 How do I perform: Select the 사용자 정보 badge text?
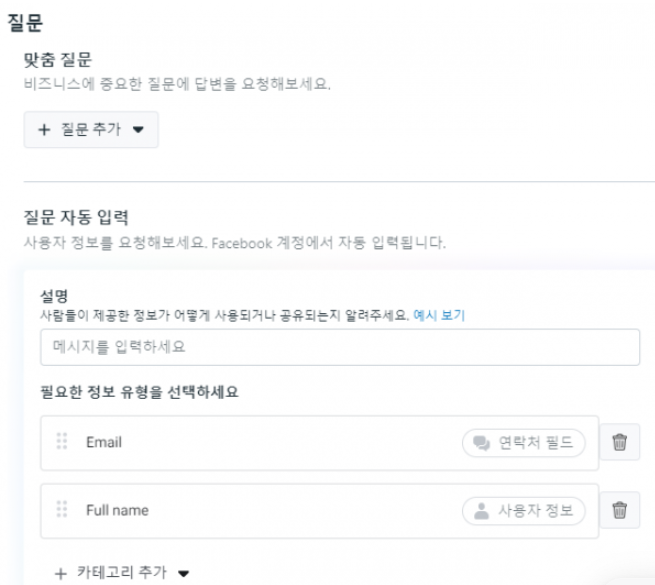[x=536, y=511]
